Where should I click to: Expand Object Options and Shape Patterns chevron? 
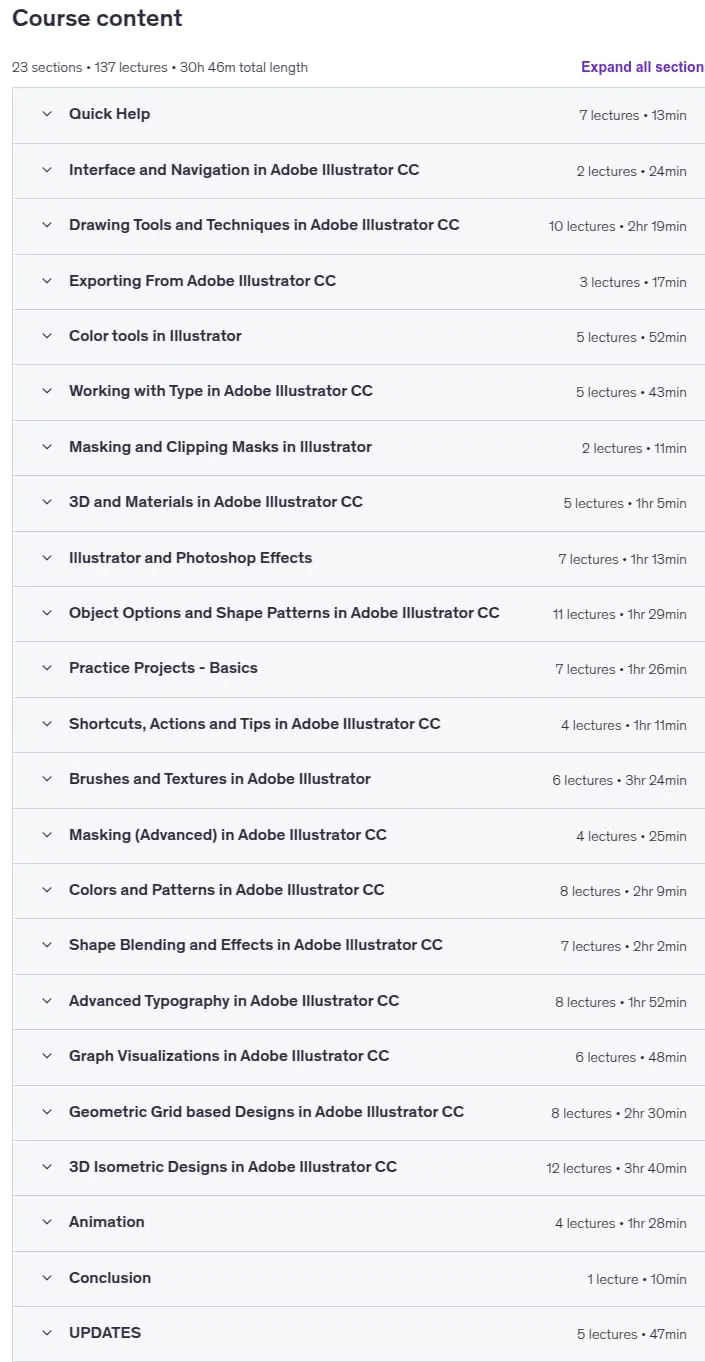[46, 613]
